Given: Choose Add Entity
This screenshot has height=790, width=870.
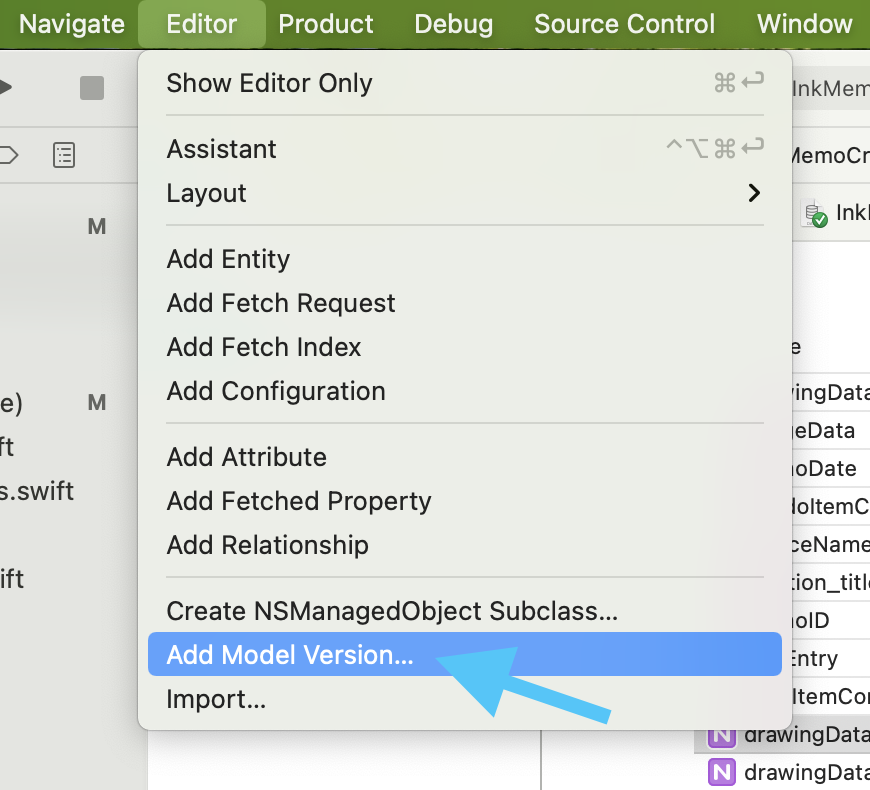Looking at the screenshot, I should pyautogui.click(x=465, y=259).
